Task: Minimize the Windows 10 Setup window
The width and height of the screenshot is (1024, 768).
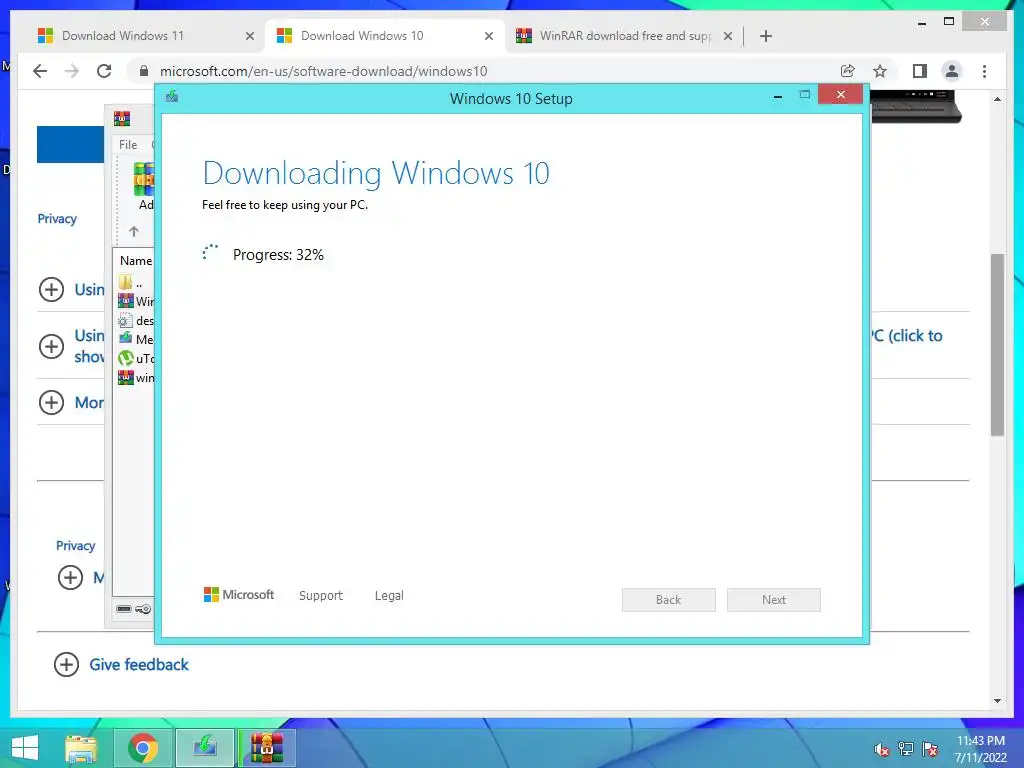Action: tap(778, 97)
